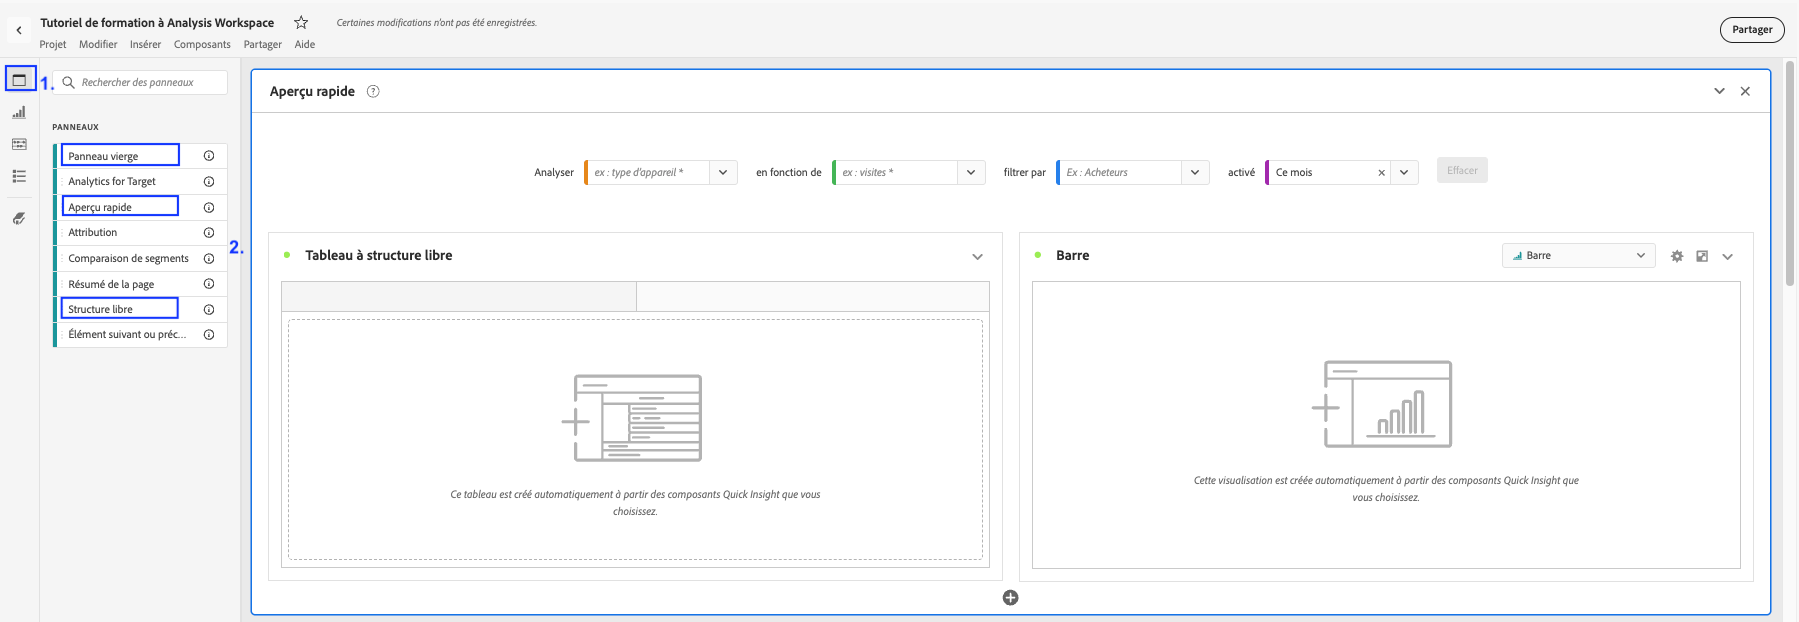This screenshot has width=1799, height=622.
Task: Clear the 'Ce mois' date selection
Action: coord(1381,173)
